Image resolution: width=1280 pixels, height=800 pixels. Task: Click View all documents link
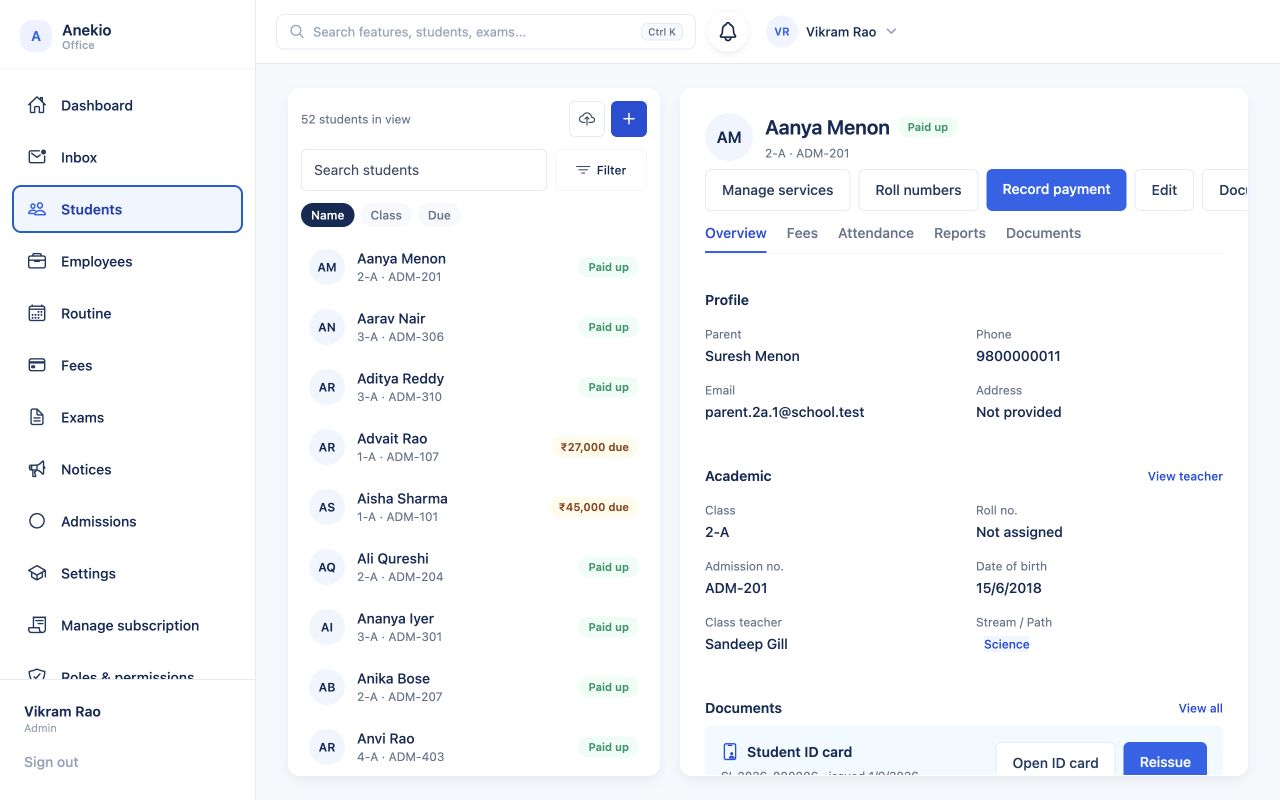click(x=1200, y=708)
